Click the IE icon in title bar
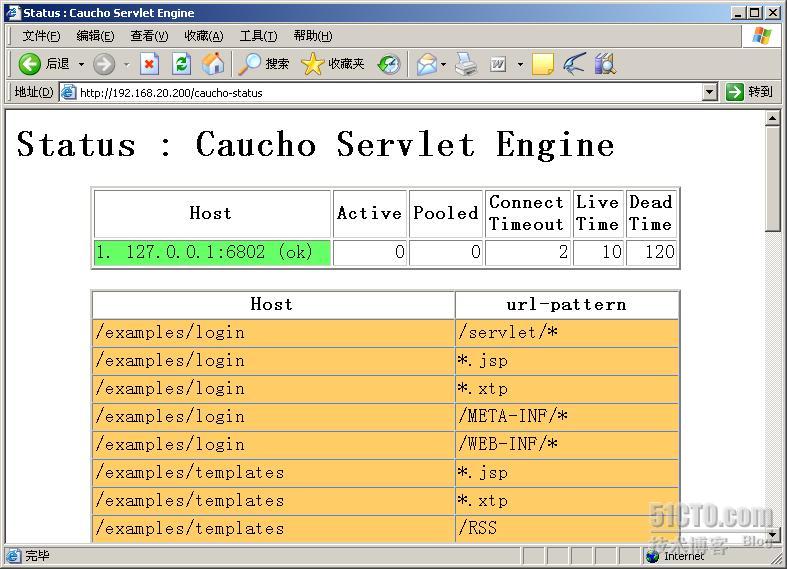 (13, 13)
